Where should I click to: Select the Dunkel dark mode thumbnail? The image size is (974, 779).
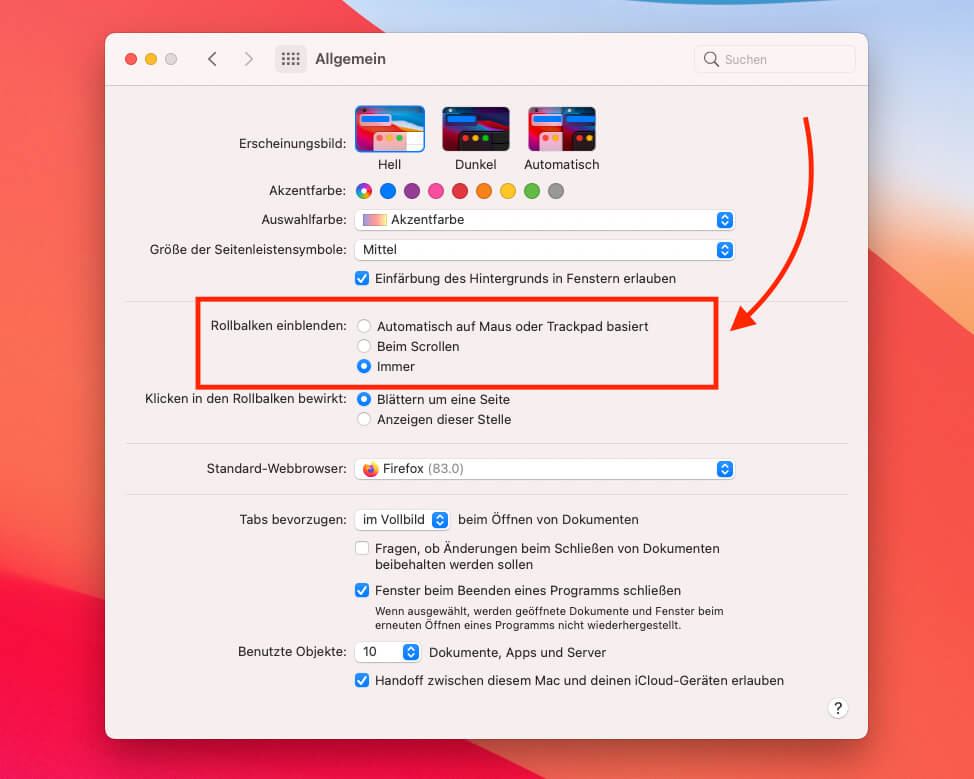[x=475, y=128]
